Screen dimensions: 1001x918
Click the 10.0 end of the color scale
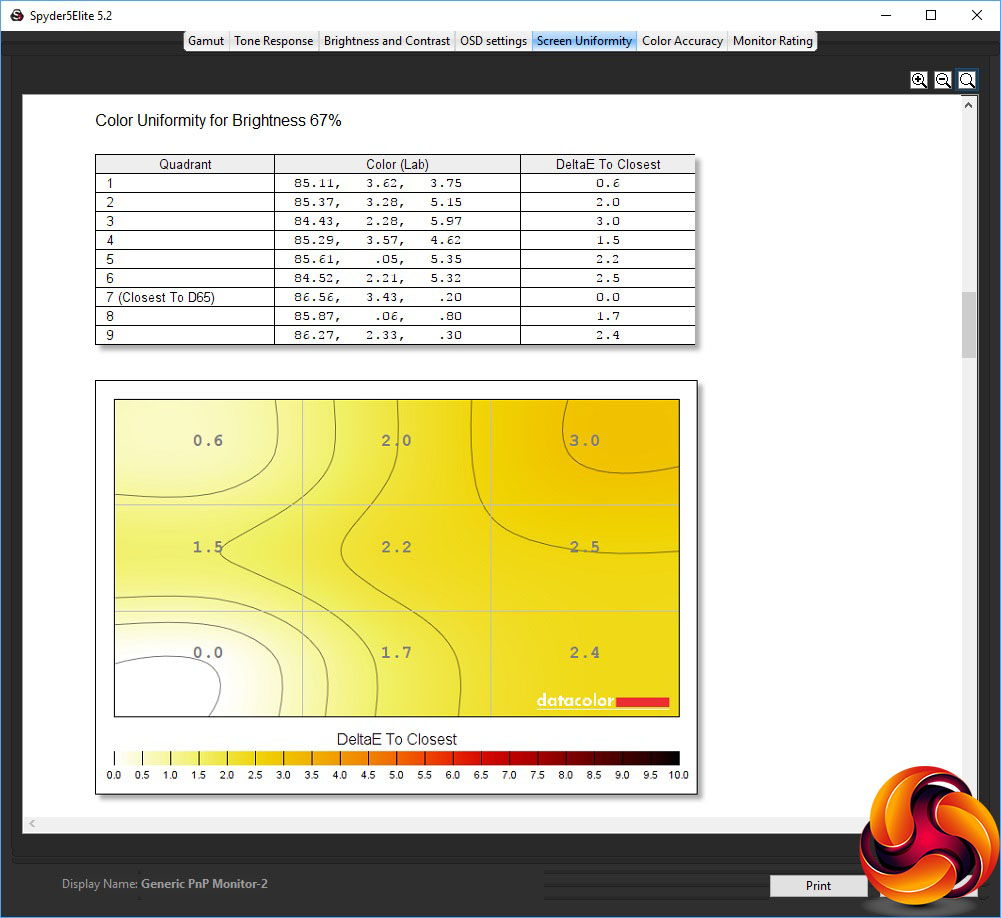pos(679,775)
